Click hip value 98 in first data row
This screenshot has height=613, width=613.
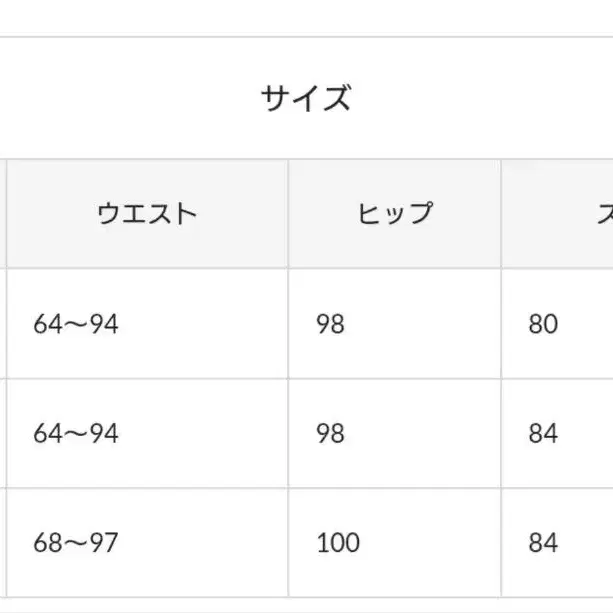pyautogui.click(x=330, y=324)
